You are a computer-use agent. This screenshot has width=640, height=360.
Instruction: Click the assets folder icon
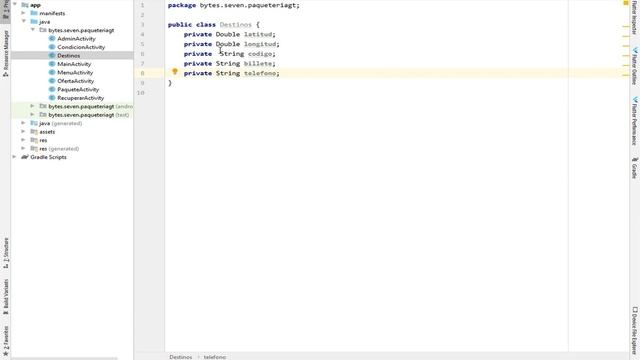point(34,131)
